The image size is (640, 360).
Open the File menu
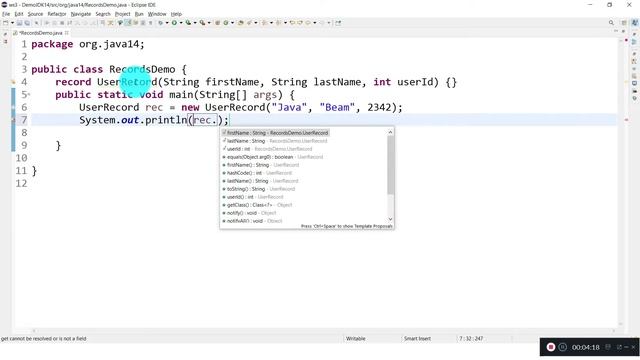pyautogui.click(x=6, y=14)
